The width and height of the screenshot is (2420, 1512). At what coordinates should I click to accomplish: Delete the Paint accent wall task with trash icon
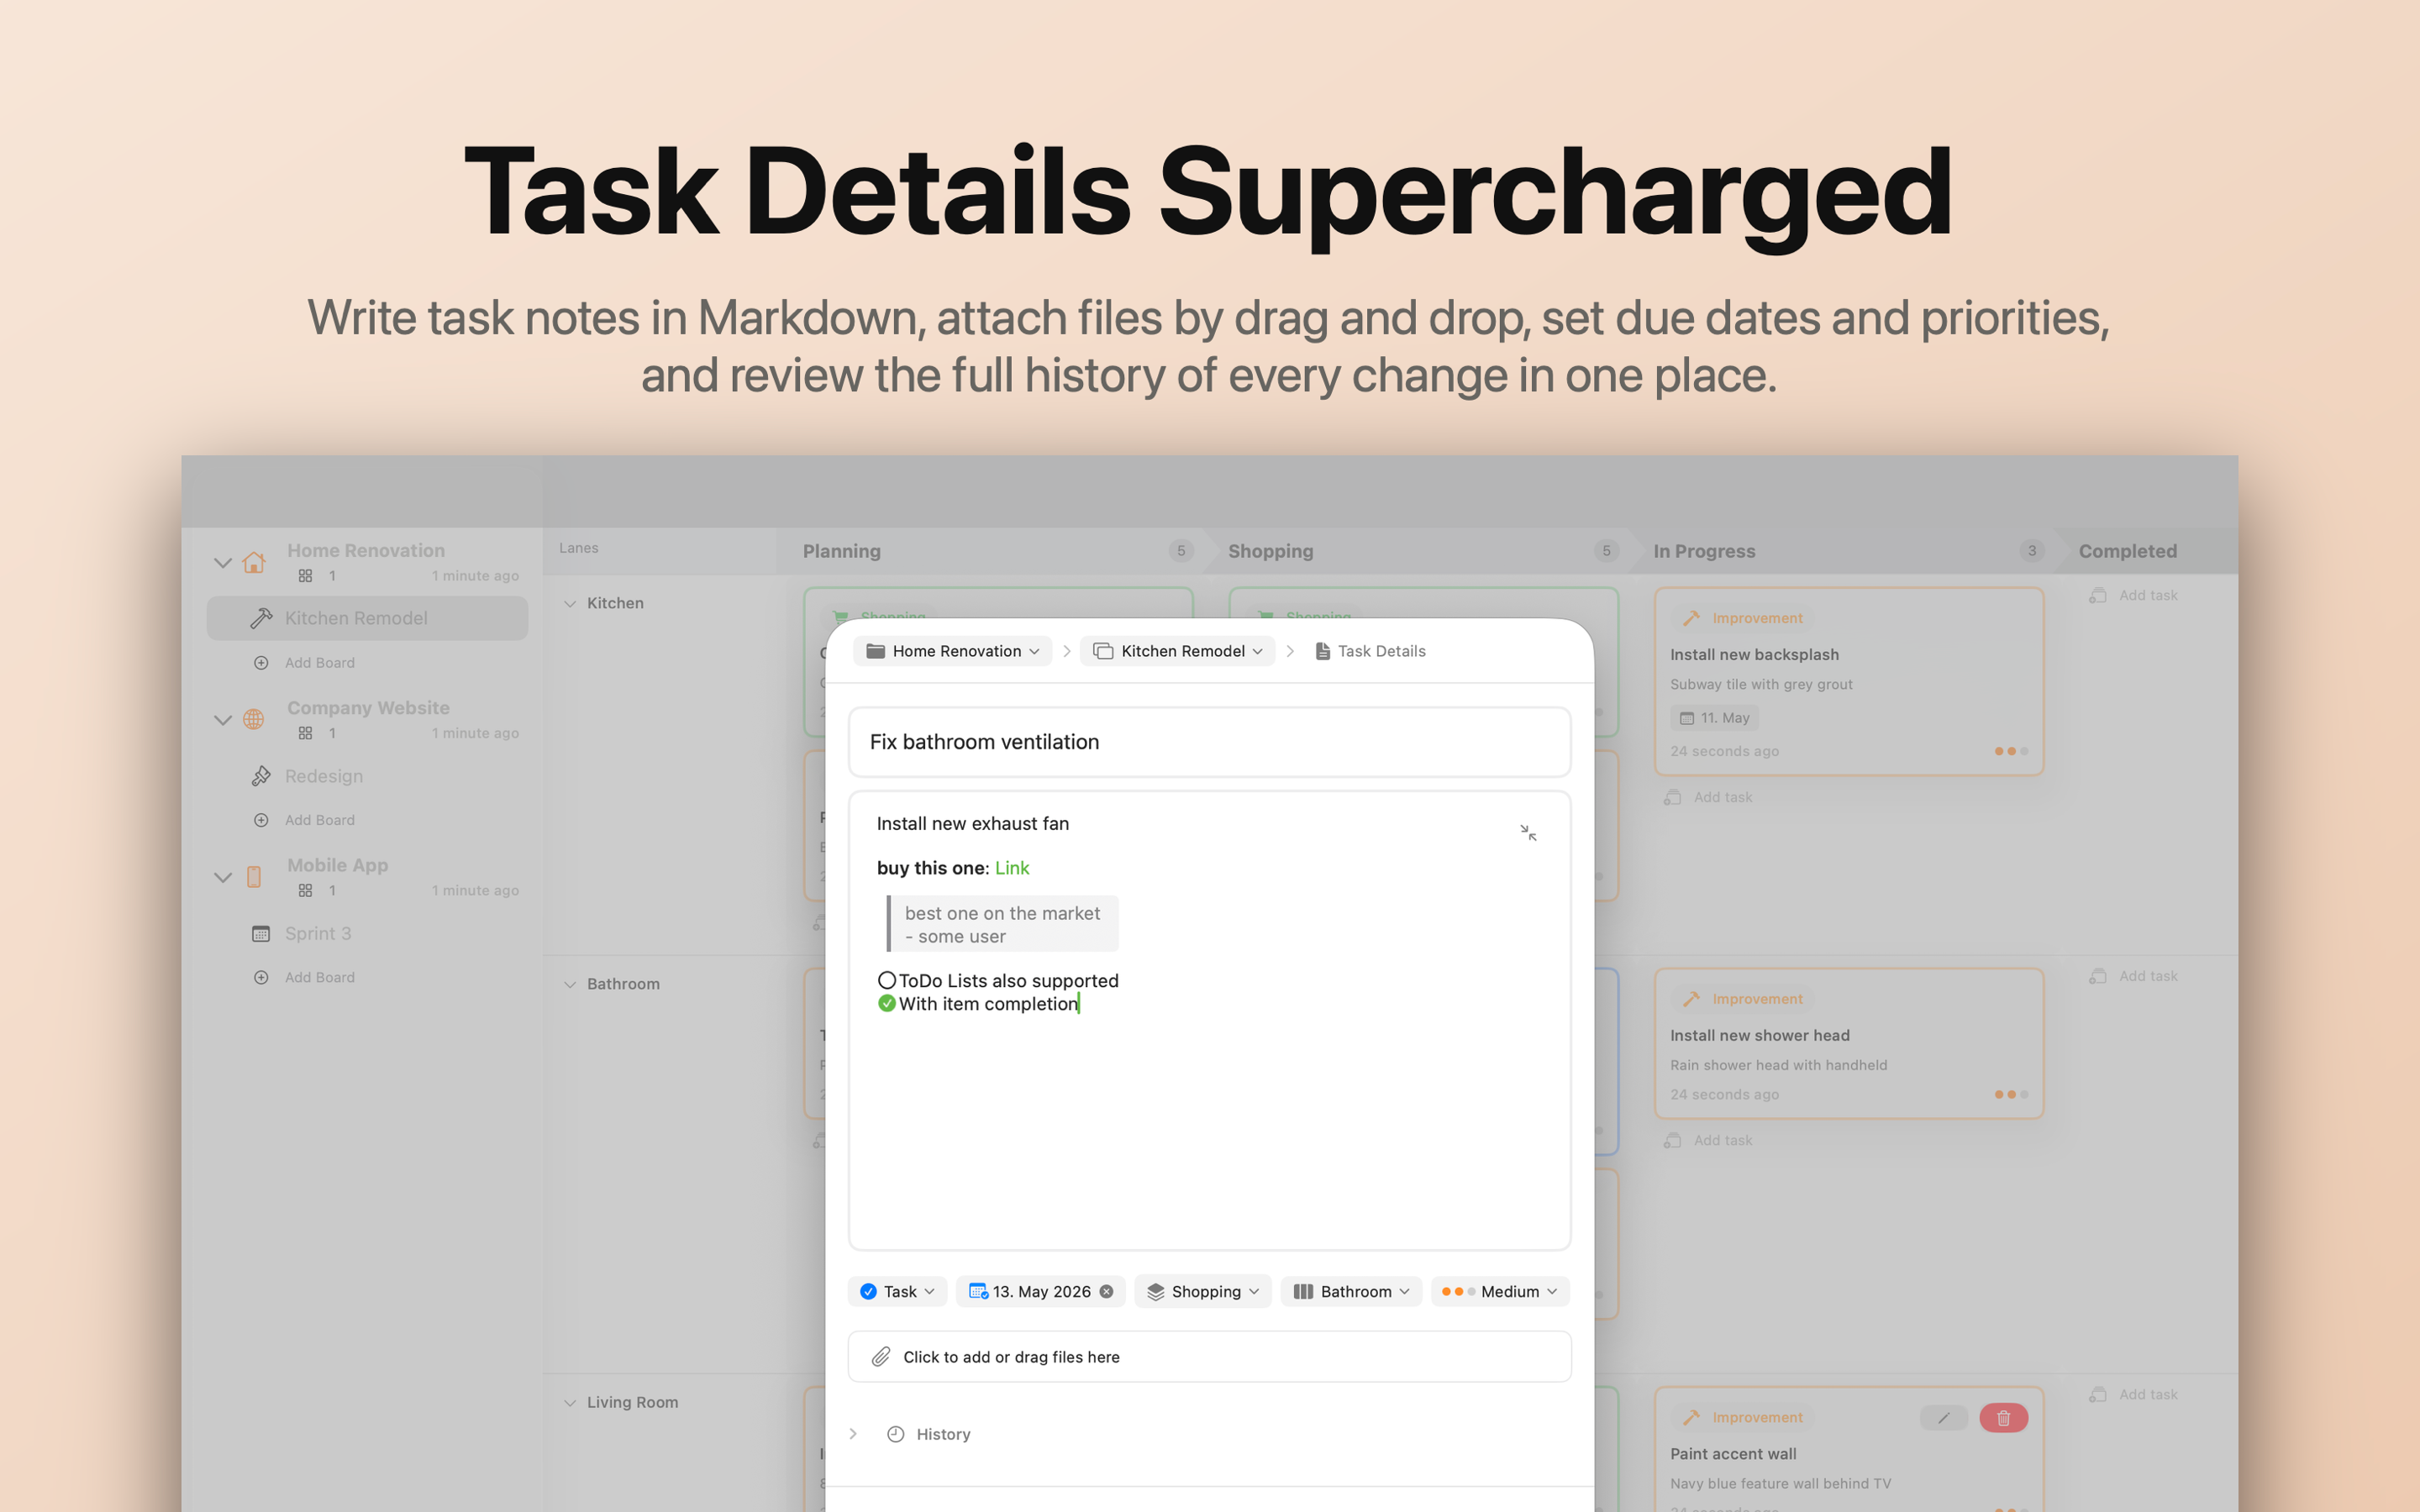2003,1417
